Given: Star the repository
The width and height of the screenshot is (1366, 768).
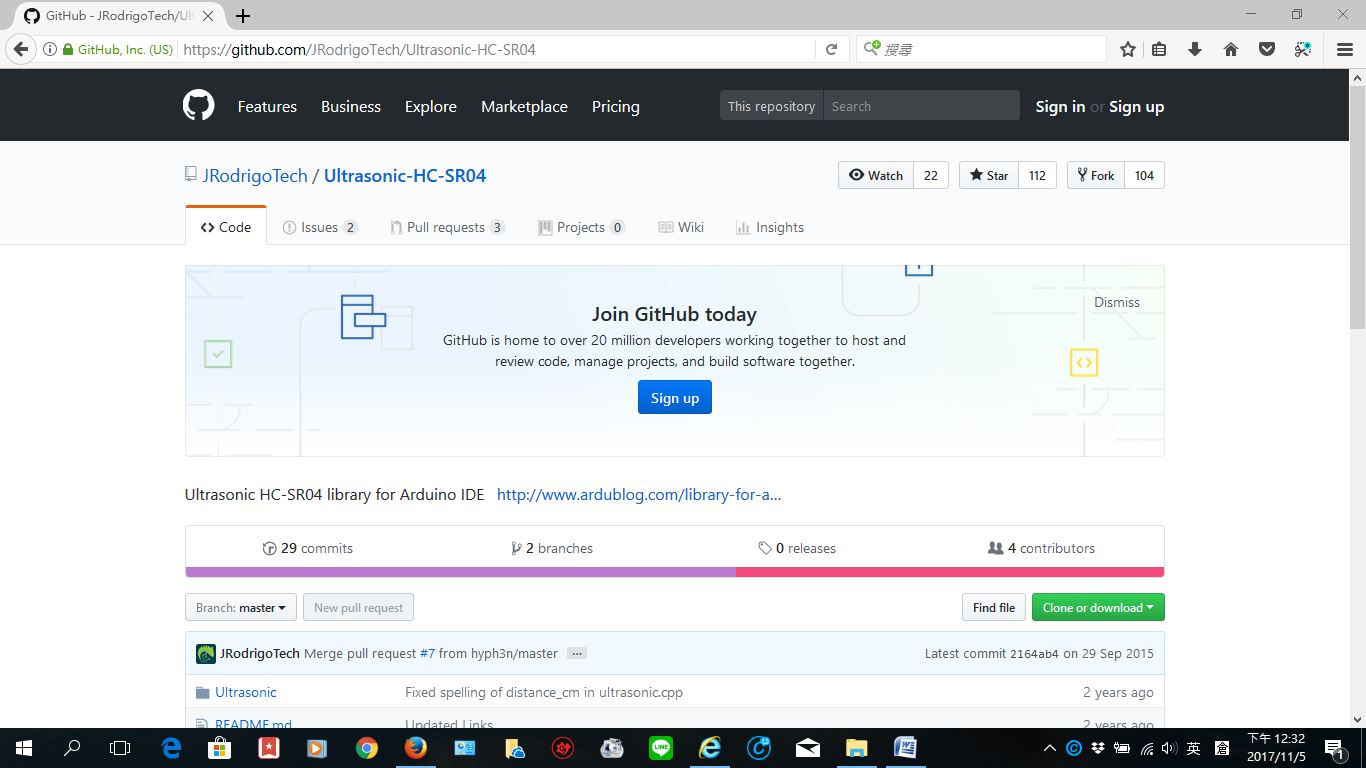Looking at the screenshot, I should click(988, 175).
